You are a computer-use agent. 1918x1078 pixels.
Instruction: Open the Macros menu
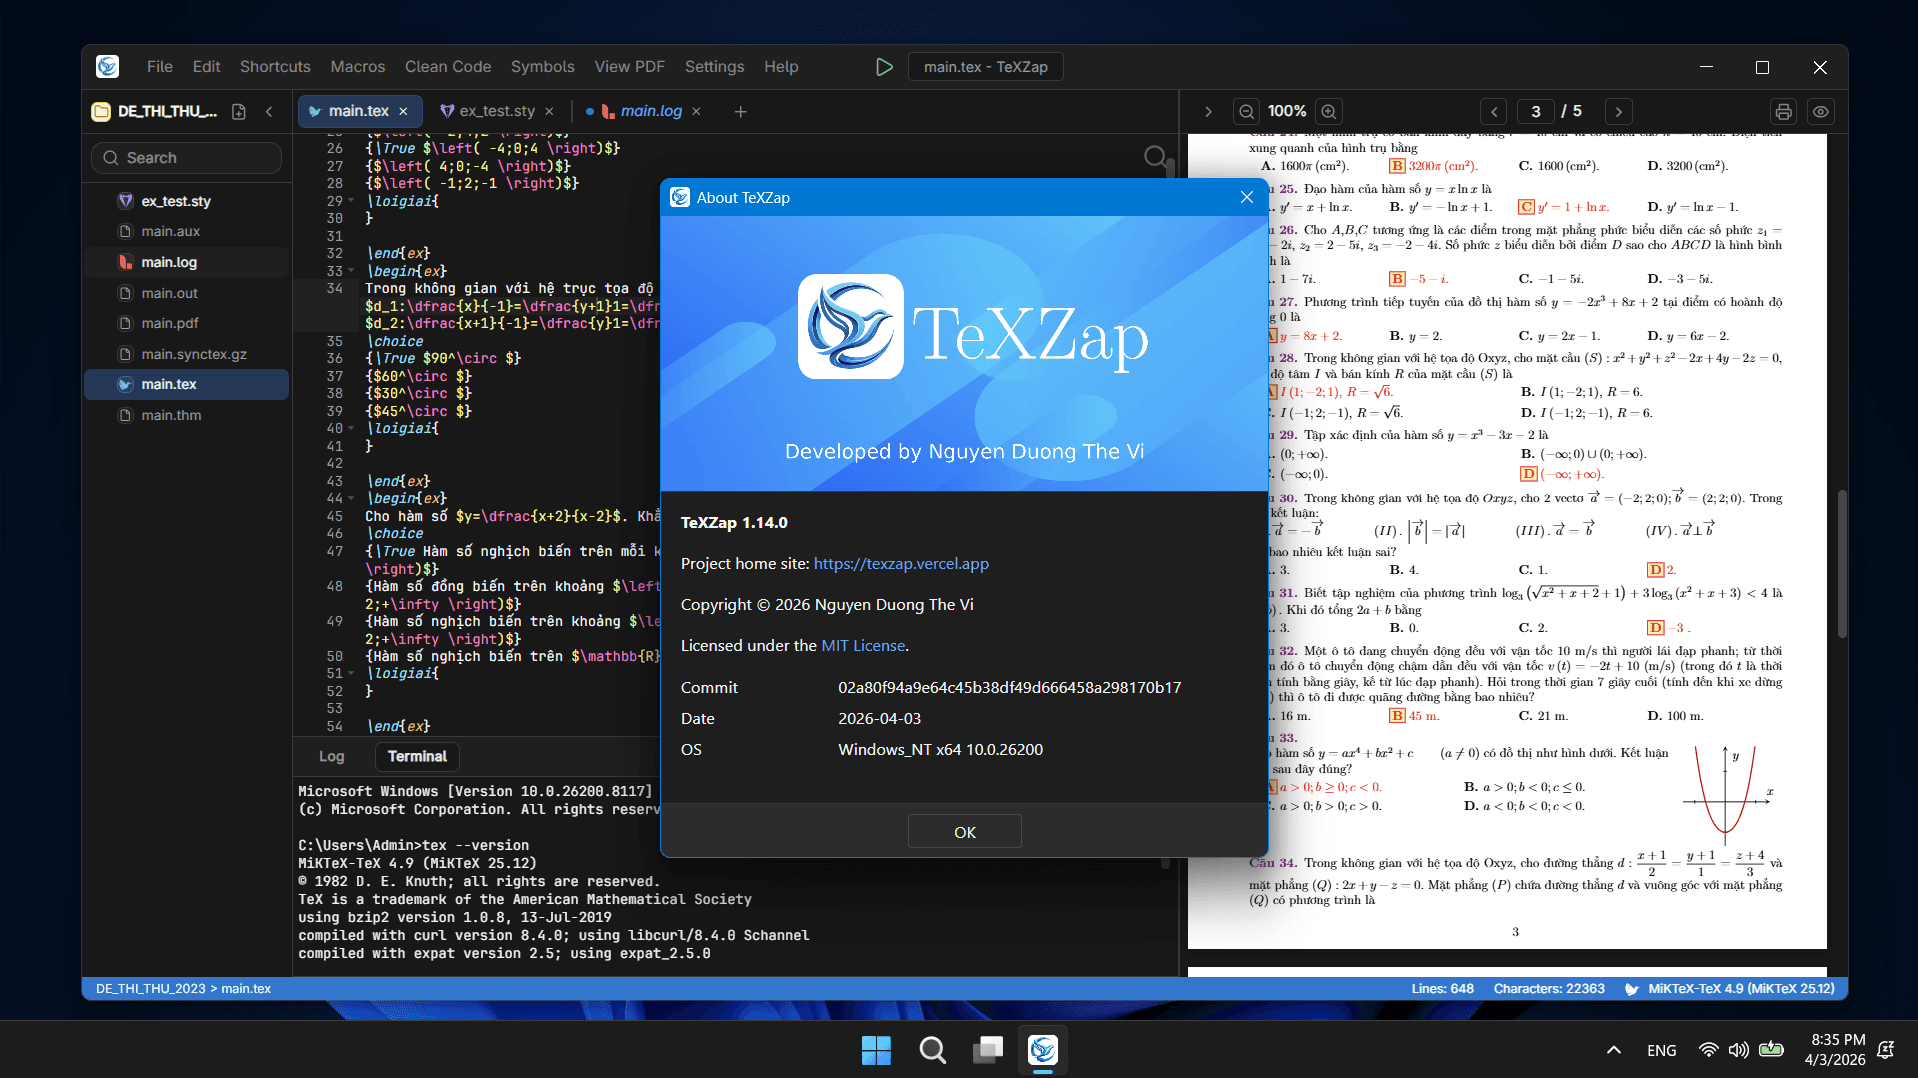(358, 67)
